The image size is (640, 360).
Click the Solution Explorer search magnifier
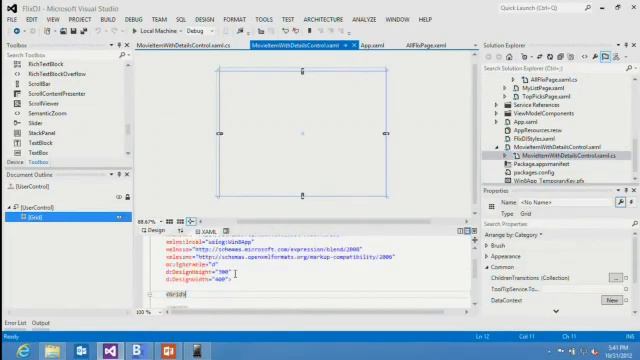[x=629, y=68]
